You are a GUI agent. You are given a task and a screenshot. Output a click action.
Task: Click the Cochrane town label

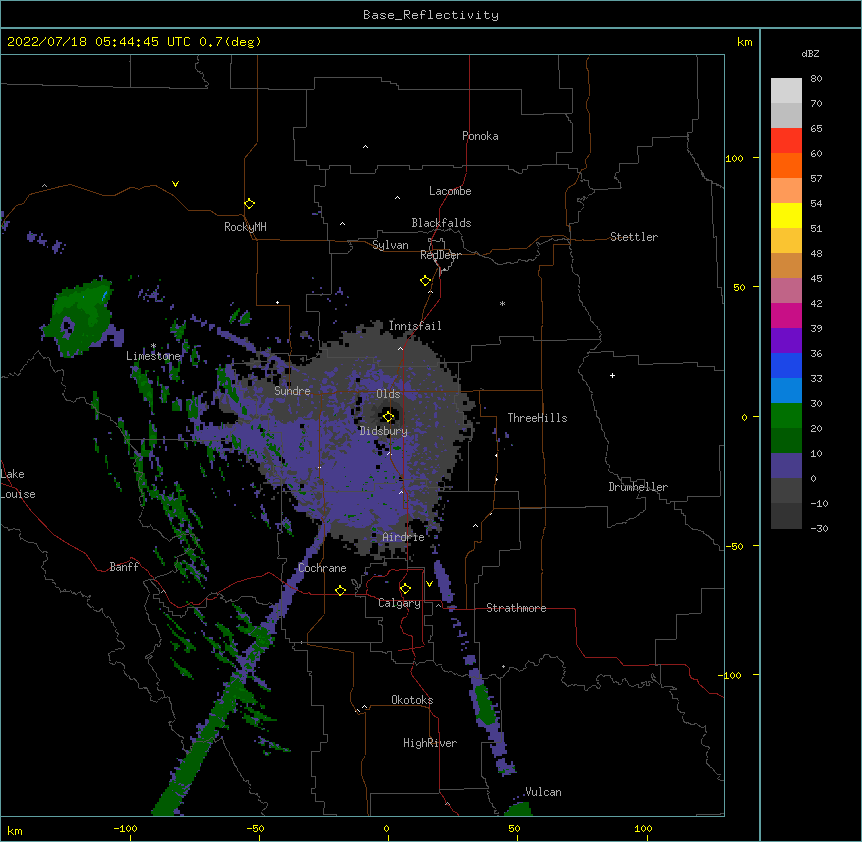322,568
